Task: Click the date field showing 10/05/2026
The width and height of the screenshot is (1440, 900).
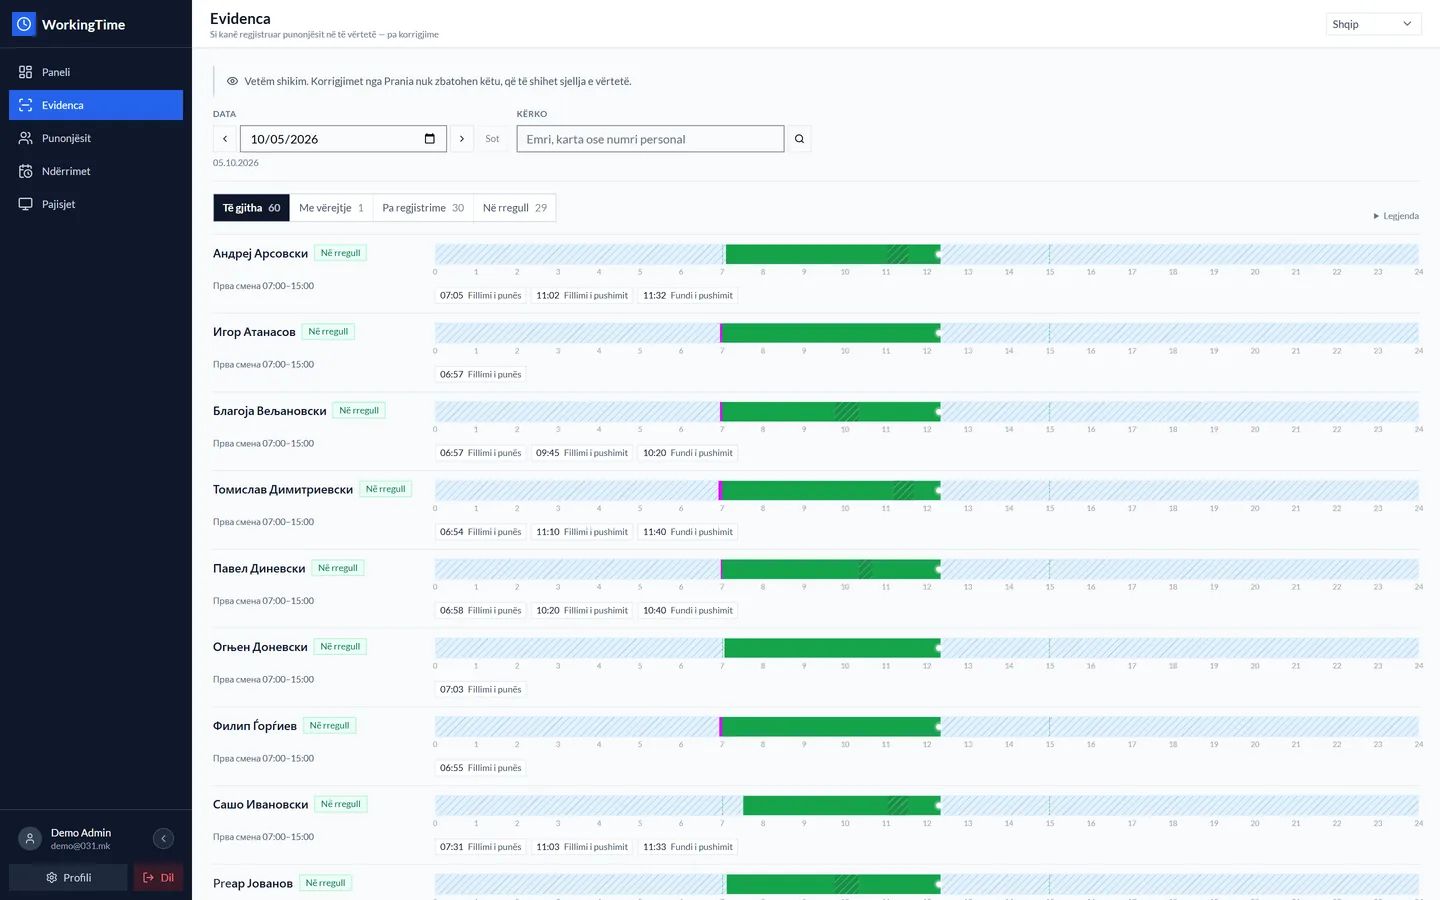Action: [x=343, y=139]
